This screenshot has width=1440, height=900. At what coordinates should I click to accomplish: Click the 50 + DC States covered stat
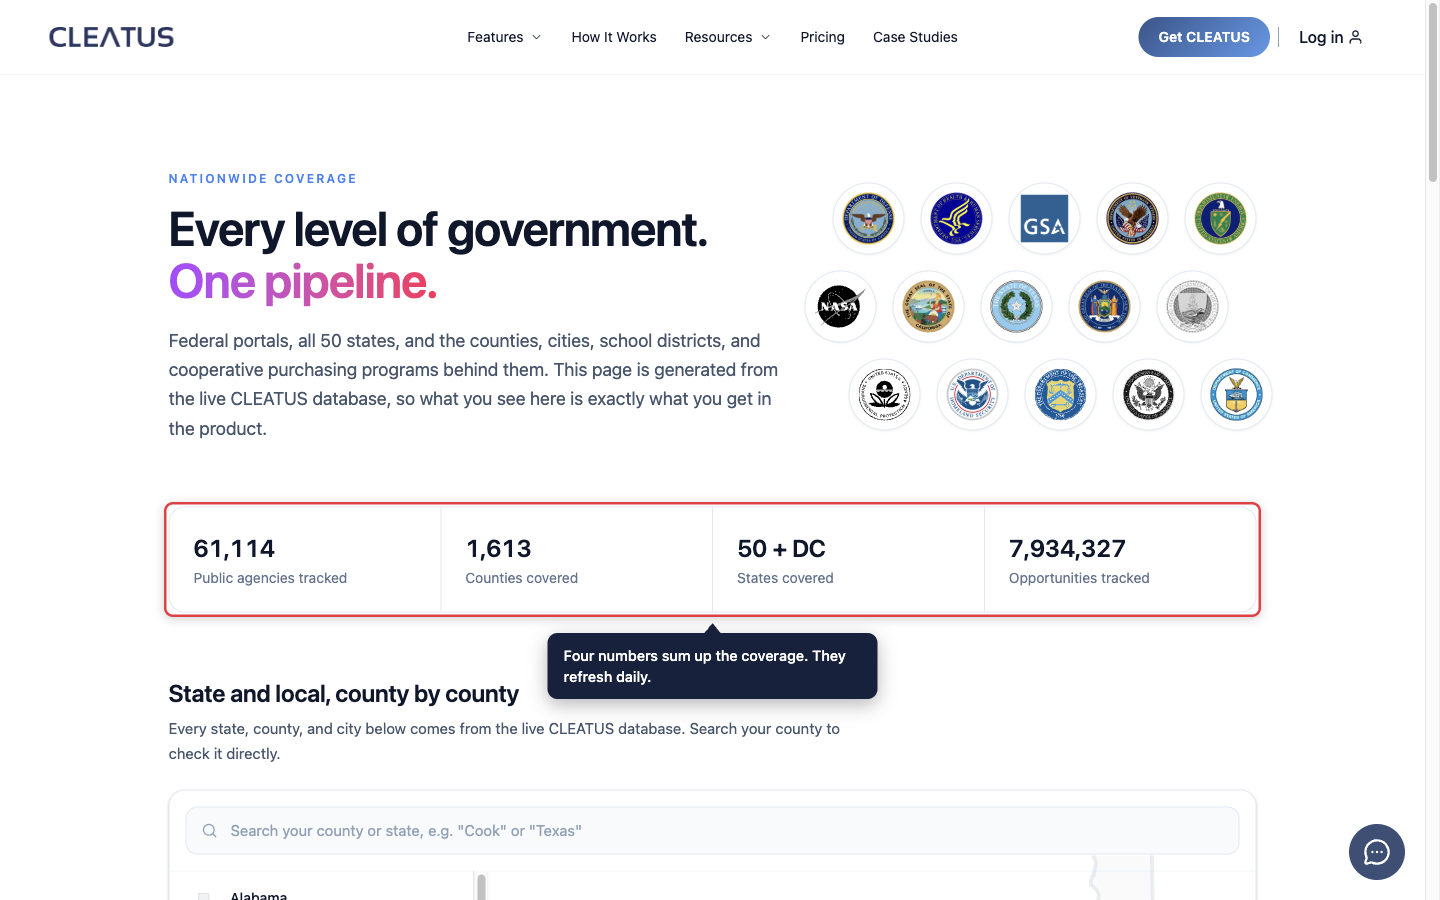(849, 560)
